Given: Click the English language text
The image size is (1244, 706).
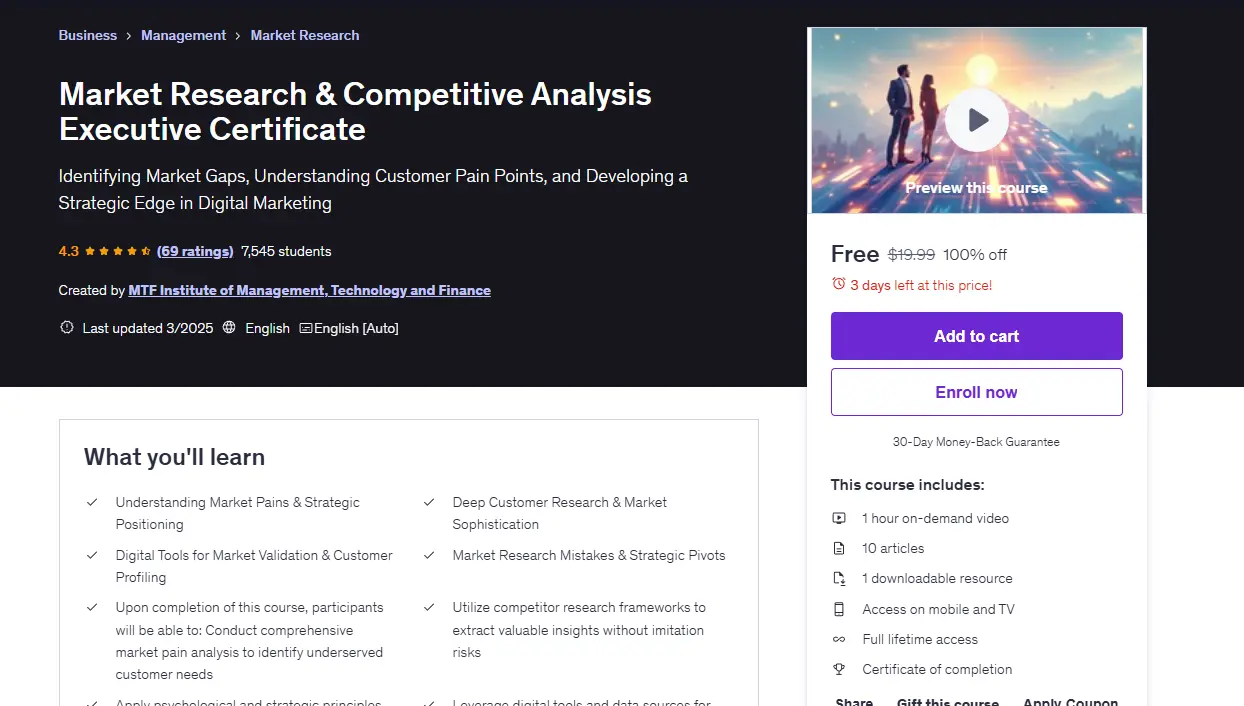Looking at the screenshot, I should click(x=267, y=328).
